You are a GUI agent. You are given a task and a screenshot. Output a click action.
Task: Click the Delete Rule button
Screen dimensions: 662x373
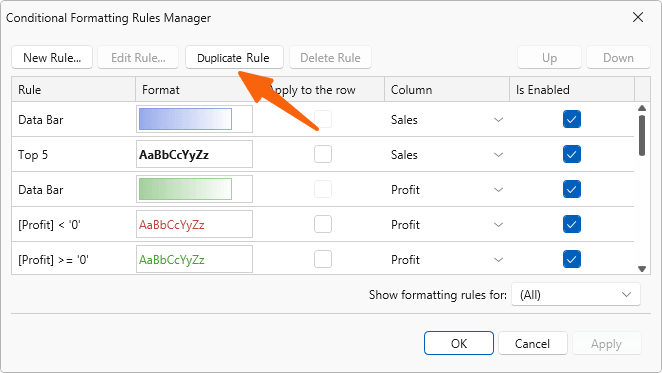[330, 57]
